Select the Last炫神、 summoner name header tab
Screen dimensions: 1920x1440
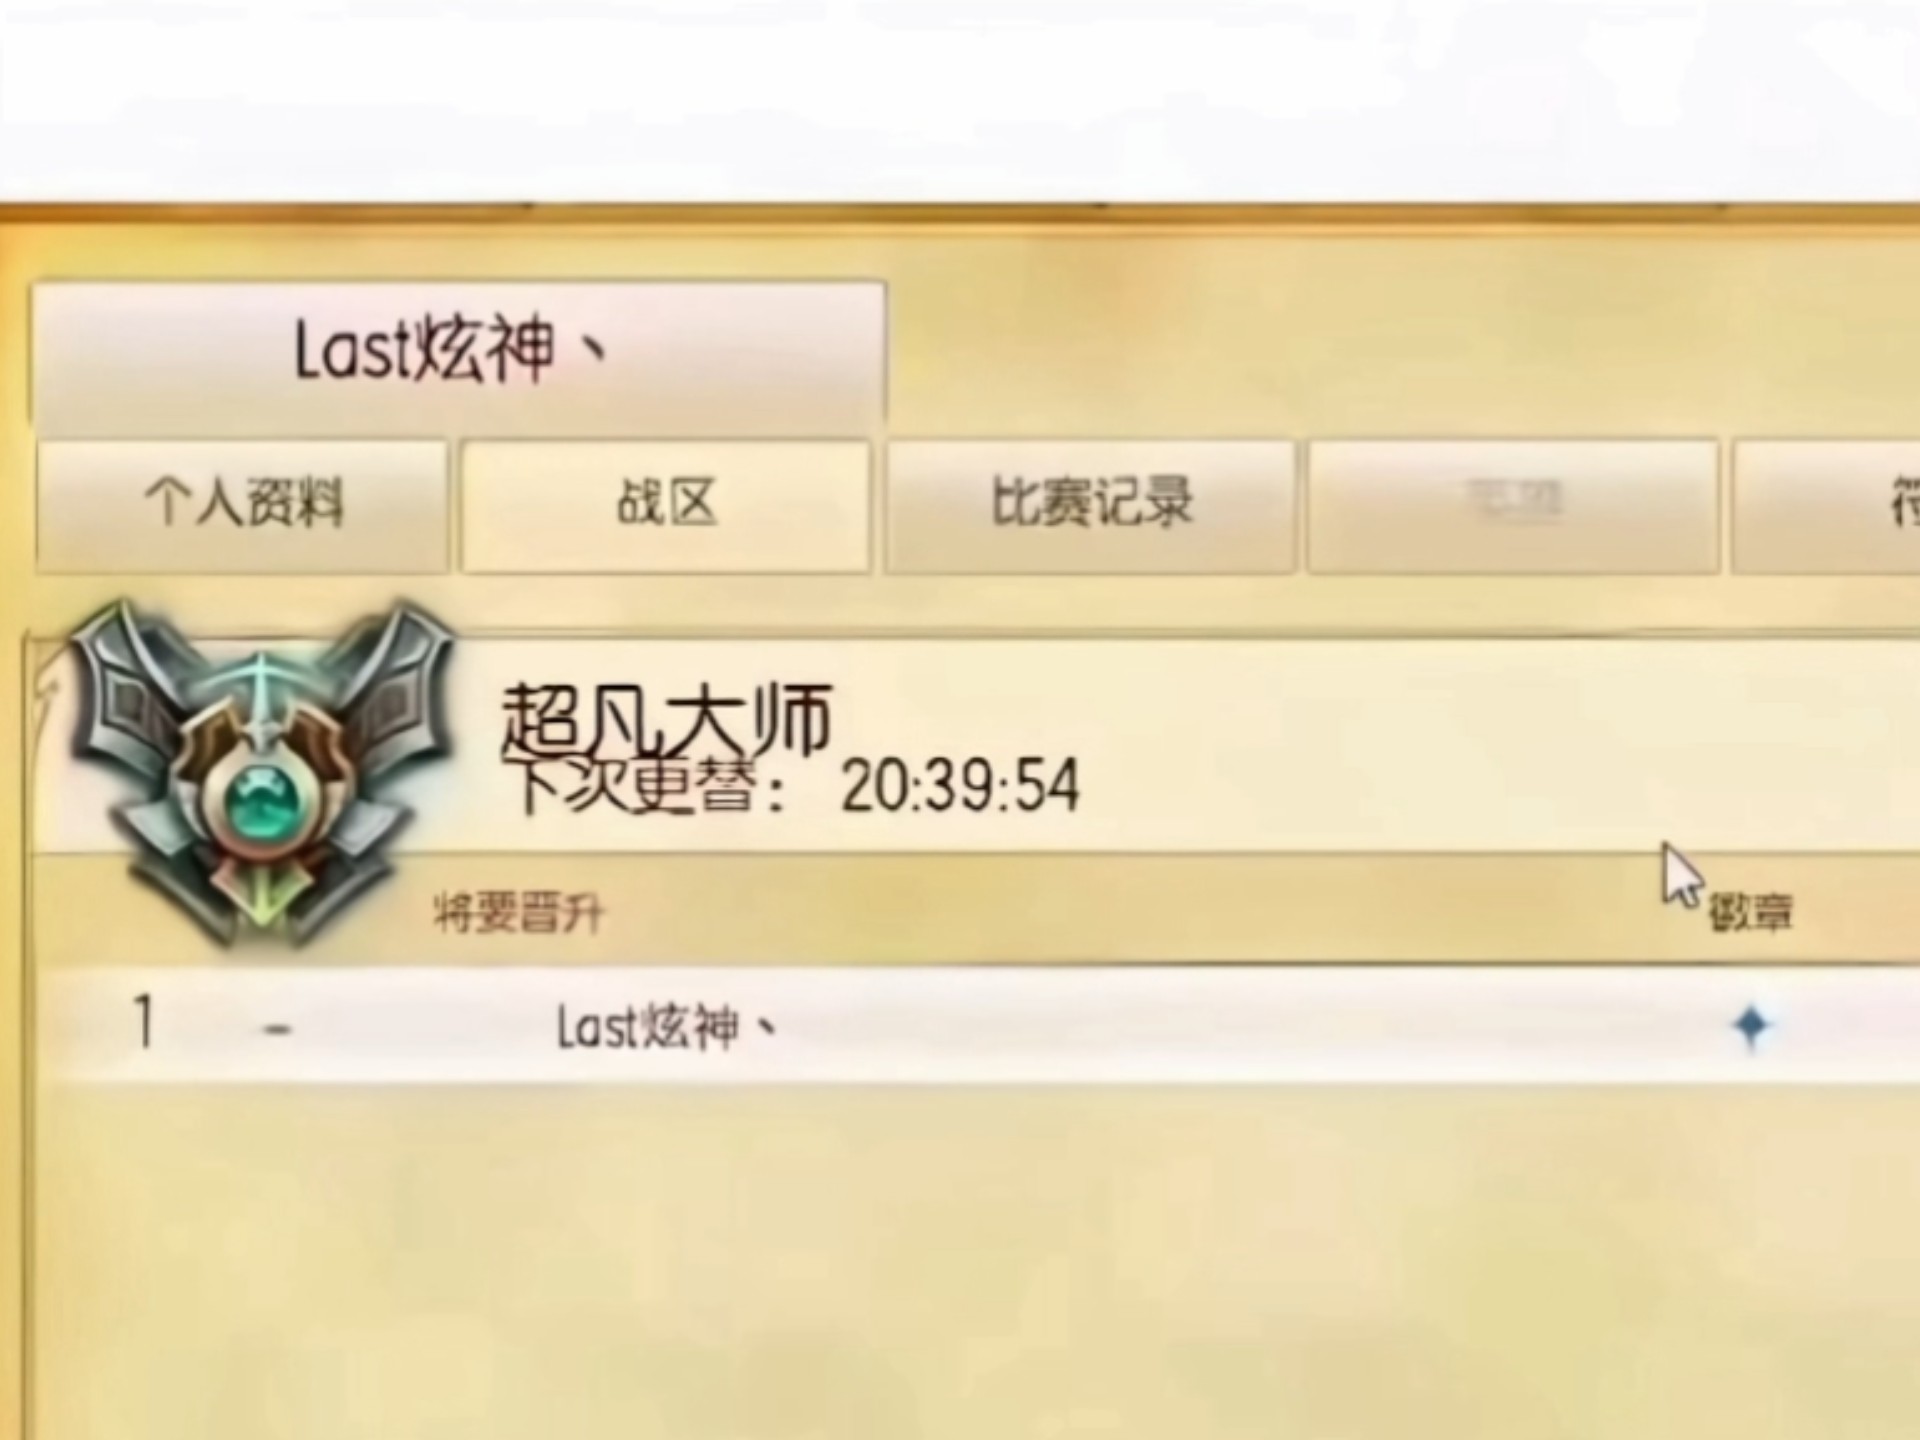458,355
